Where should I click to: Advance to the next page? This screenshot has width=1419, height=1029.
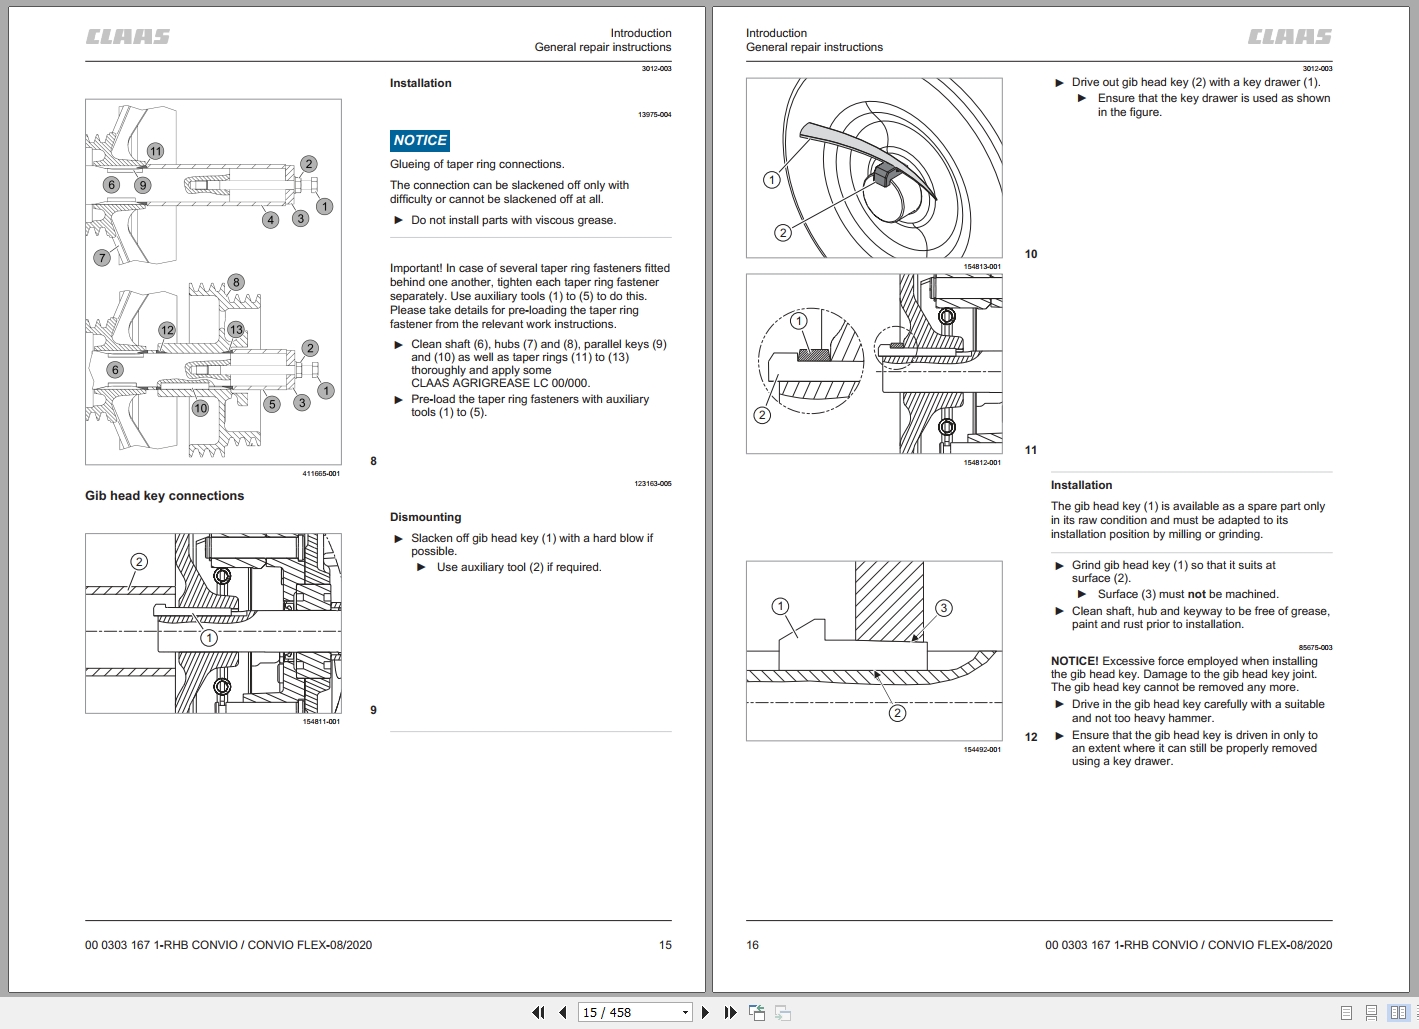[x=705, y=1012]
